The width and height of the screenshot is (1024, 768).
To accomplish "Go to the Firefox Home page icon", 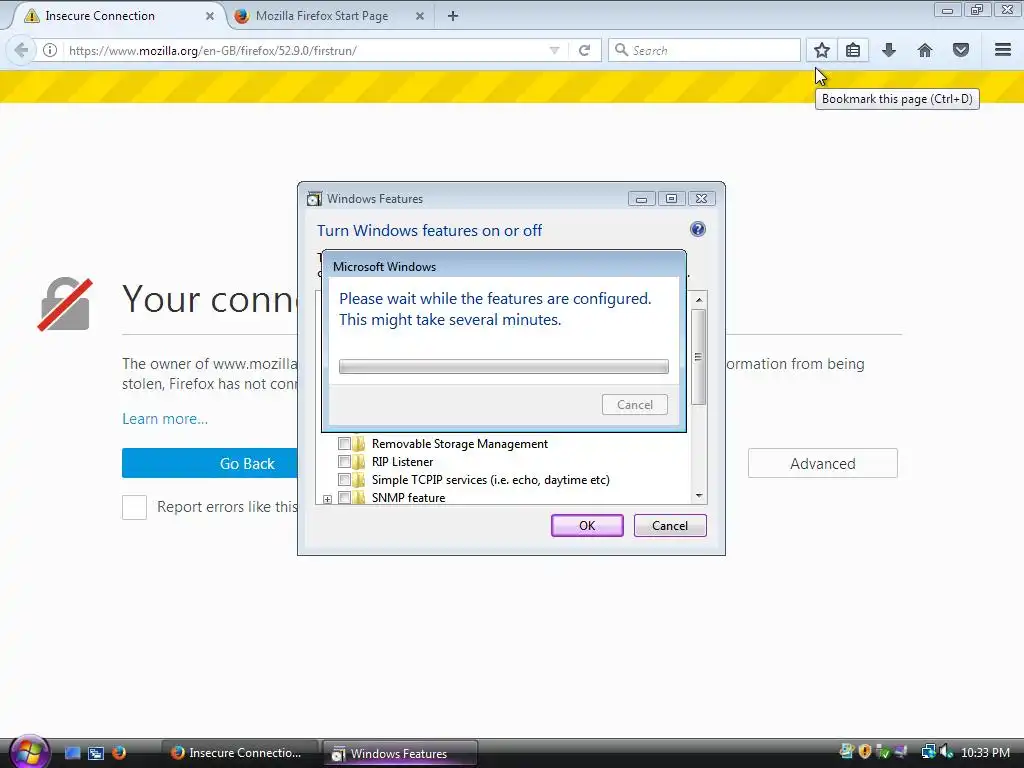I will (925, 50).
